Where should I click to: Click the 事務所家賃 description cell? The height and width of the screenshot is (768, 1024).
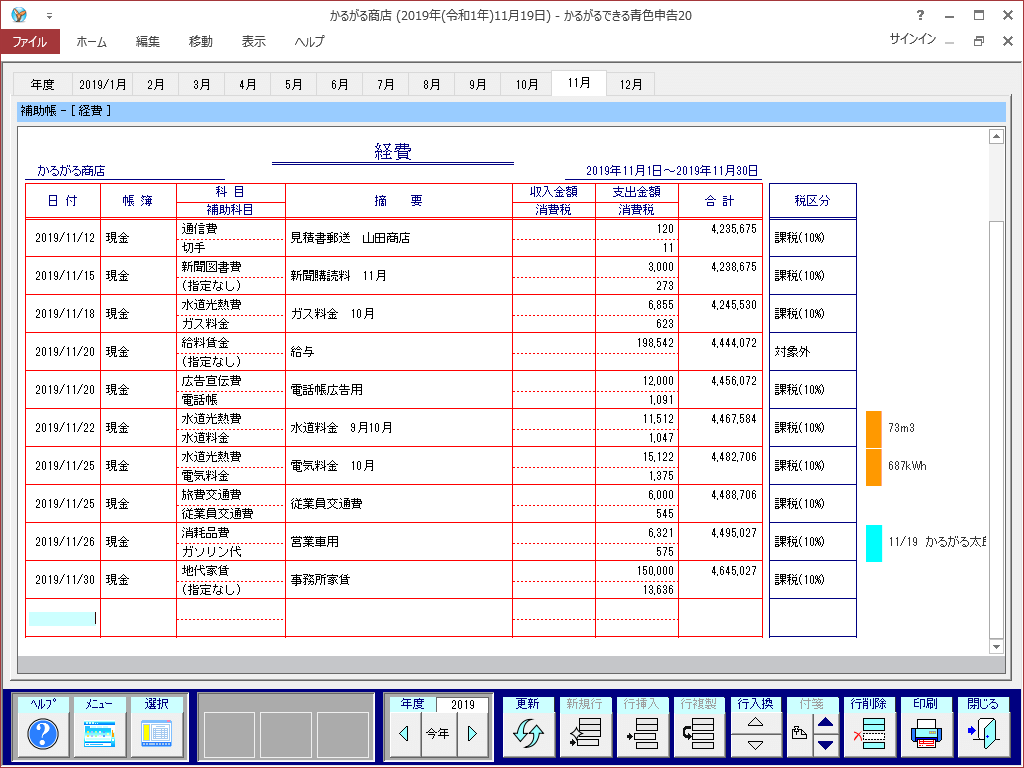(x=398, y=579)
